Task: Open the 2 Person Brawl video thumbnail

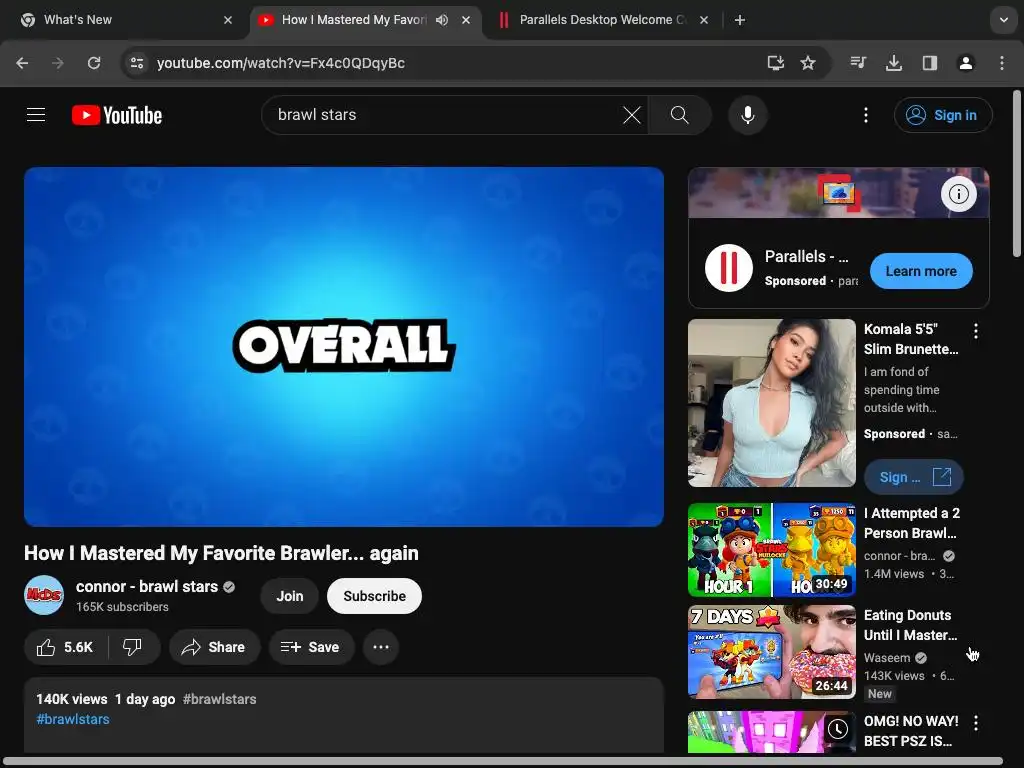Action: click(x=771, y=550)
